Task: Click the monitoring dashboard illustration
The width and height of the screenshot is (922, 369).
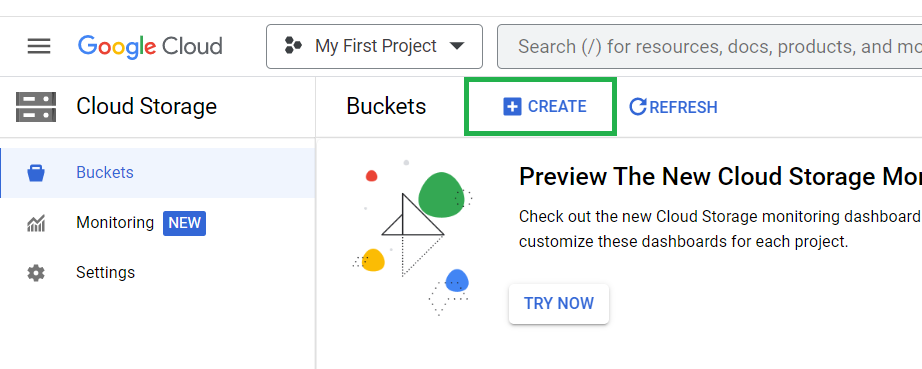Action: (x=412, y=237)
